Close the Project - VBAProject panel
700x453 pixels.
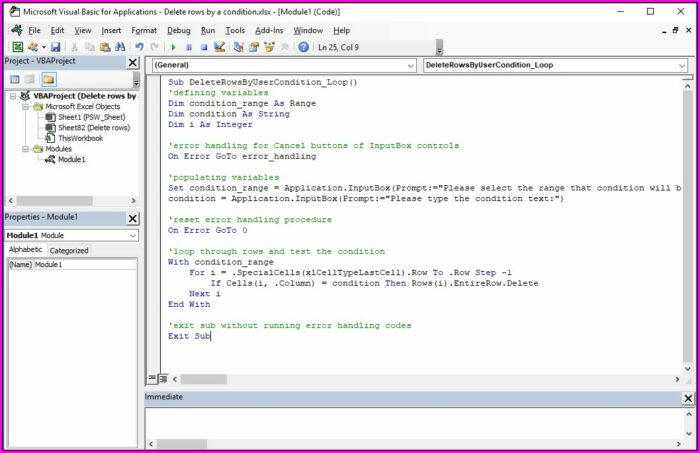tap(133, 62)
